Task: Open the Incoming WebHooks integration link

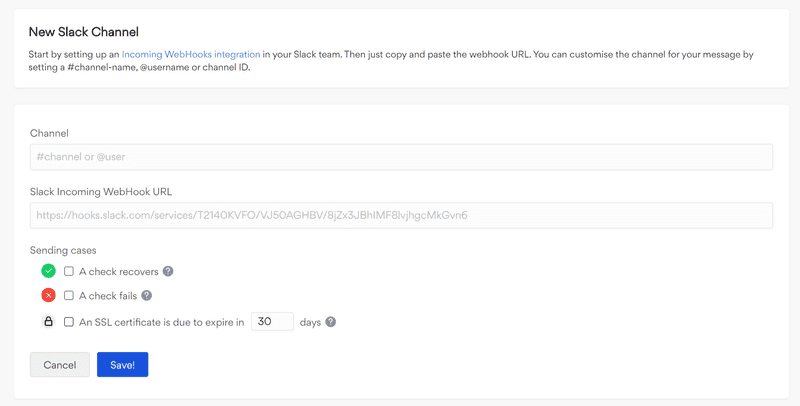Action: pyautogui.click(x=191, y=54)
